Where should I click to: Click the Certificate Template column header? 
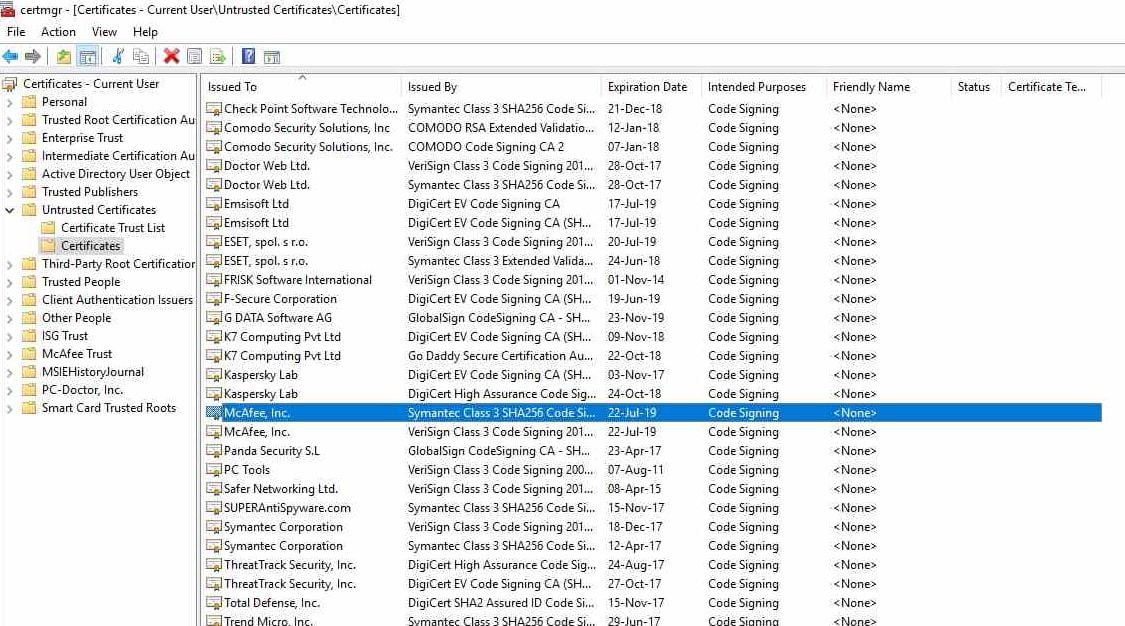tap(1051, 87)
